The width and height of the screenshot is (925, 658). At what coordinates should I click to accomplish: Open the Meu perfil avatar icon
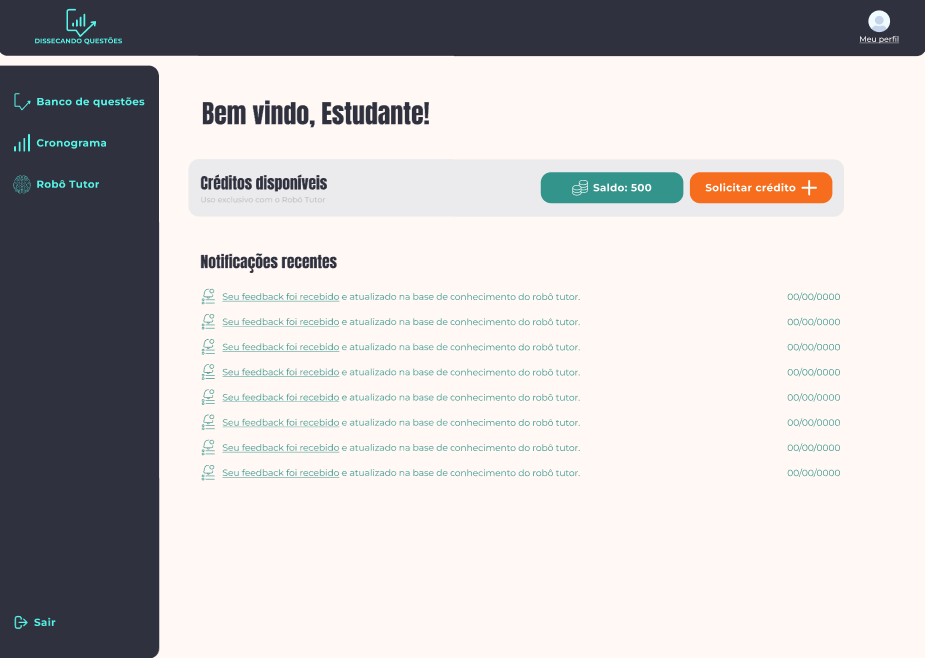[x=879, y=21]
